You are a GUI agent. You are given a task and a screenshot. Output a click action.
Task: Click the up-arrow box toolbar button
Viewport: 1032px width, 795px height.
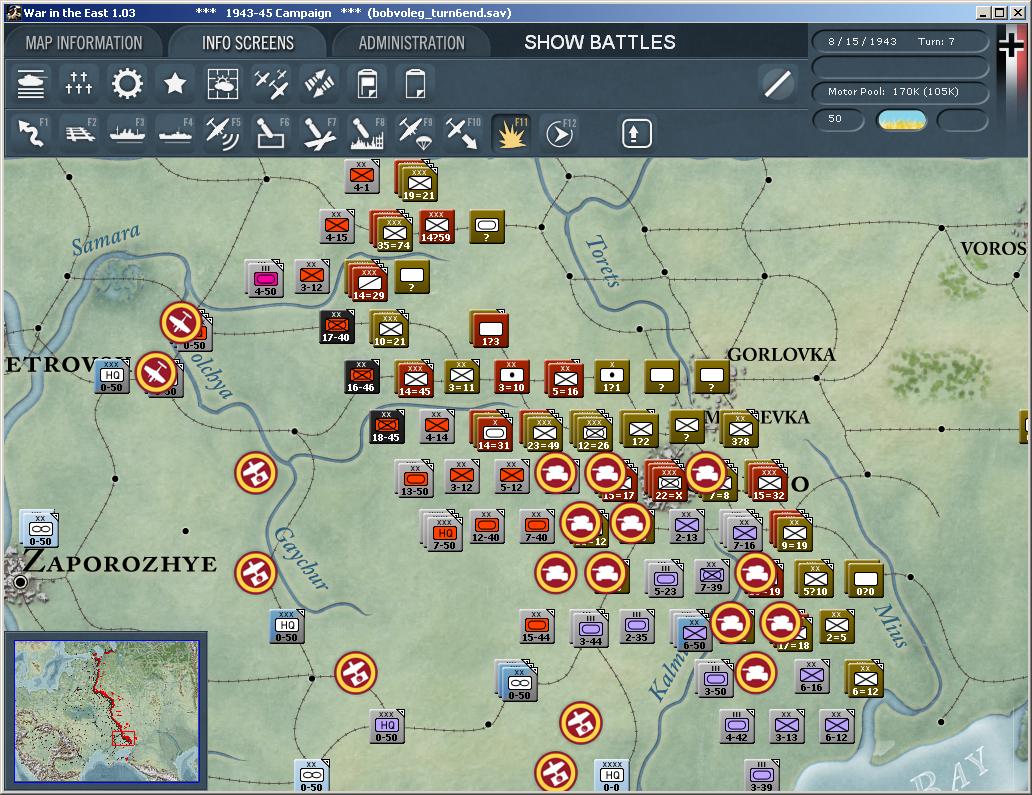pyautogui.click(x=636, y=134)
